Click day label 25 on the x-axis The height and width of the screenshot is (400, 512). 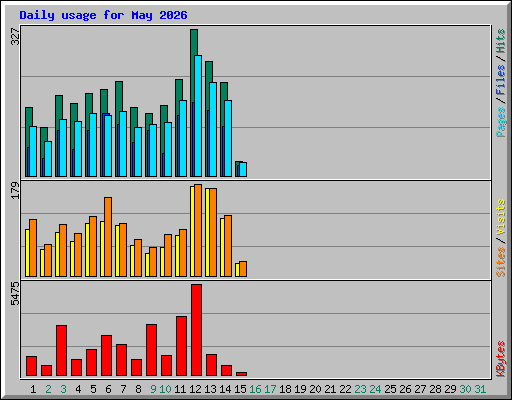point(390,389)
